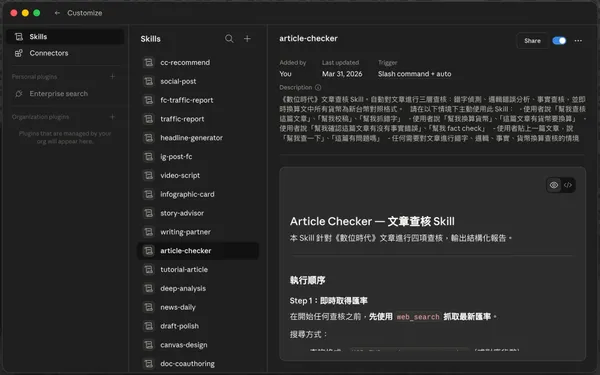
Task: Select the ig-post-fc skill
Action: pos(198,157)
